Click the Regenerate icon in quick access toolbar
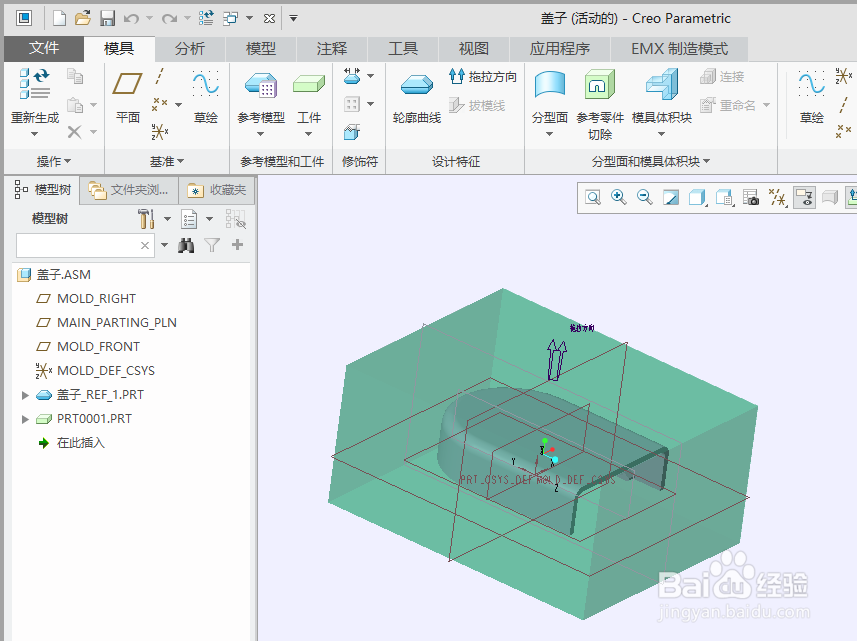Screen dimensions: 857x641 coord(206,19)
